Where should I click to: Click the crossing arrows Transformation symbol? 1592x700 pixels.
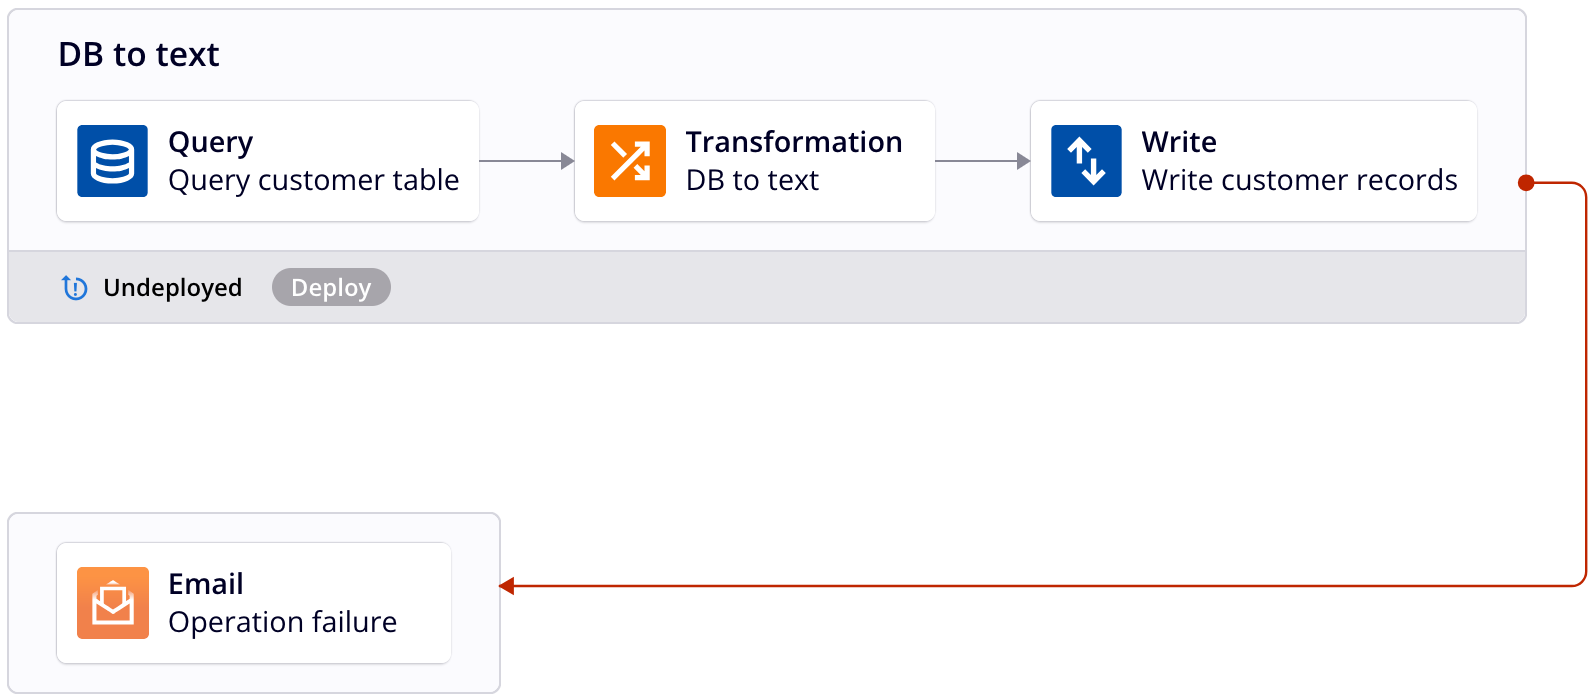point(630,161)
